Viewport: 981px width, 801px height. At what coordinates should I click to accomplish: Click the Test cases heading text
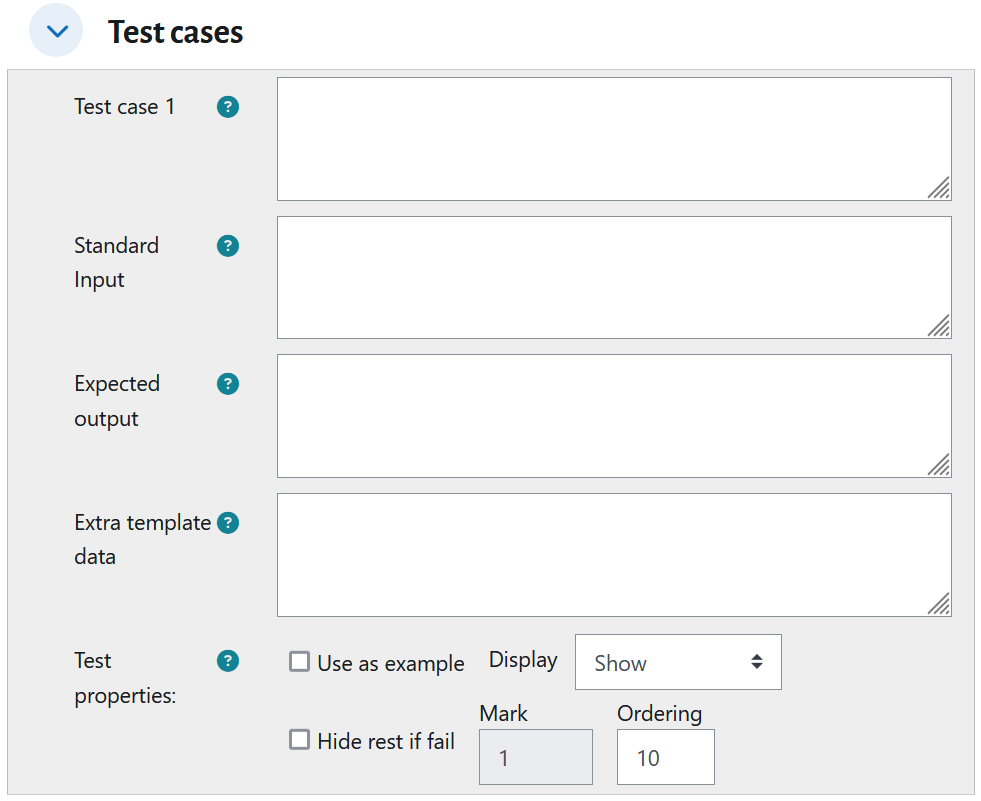click(x=175, y=32)
